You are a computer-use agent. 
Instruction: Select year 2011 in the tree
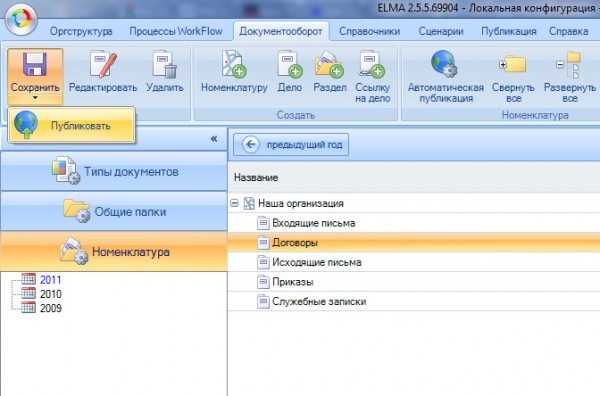[51, 280]
